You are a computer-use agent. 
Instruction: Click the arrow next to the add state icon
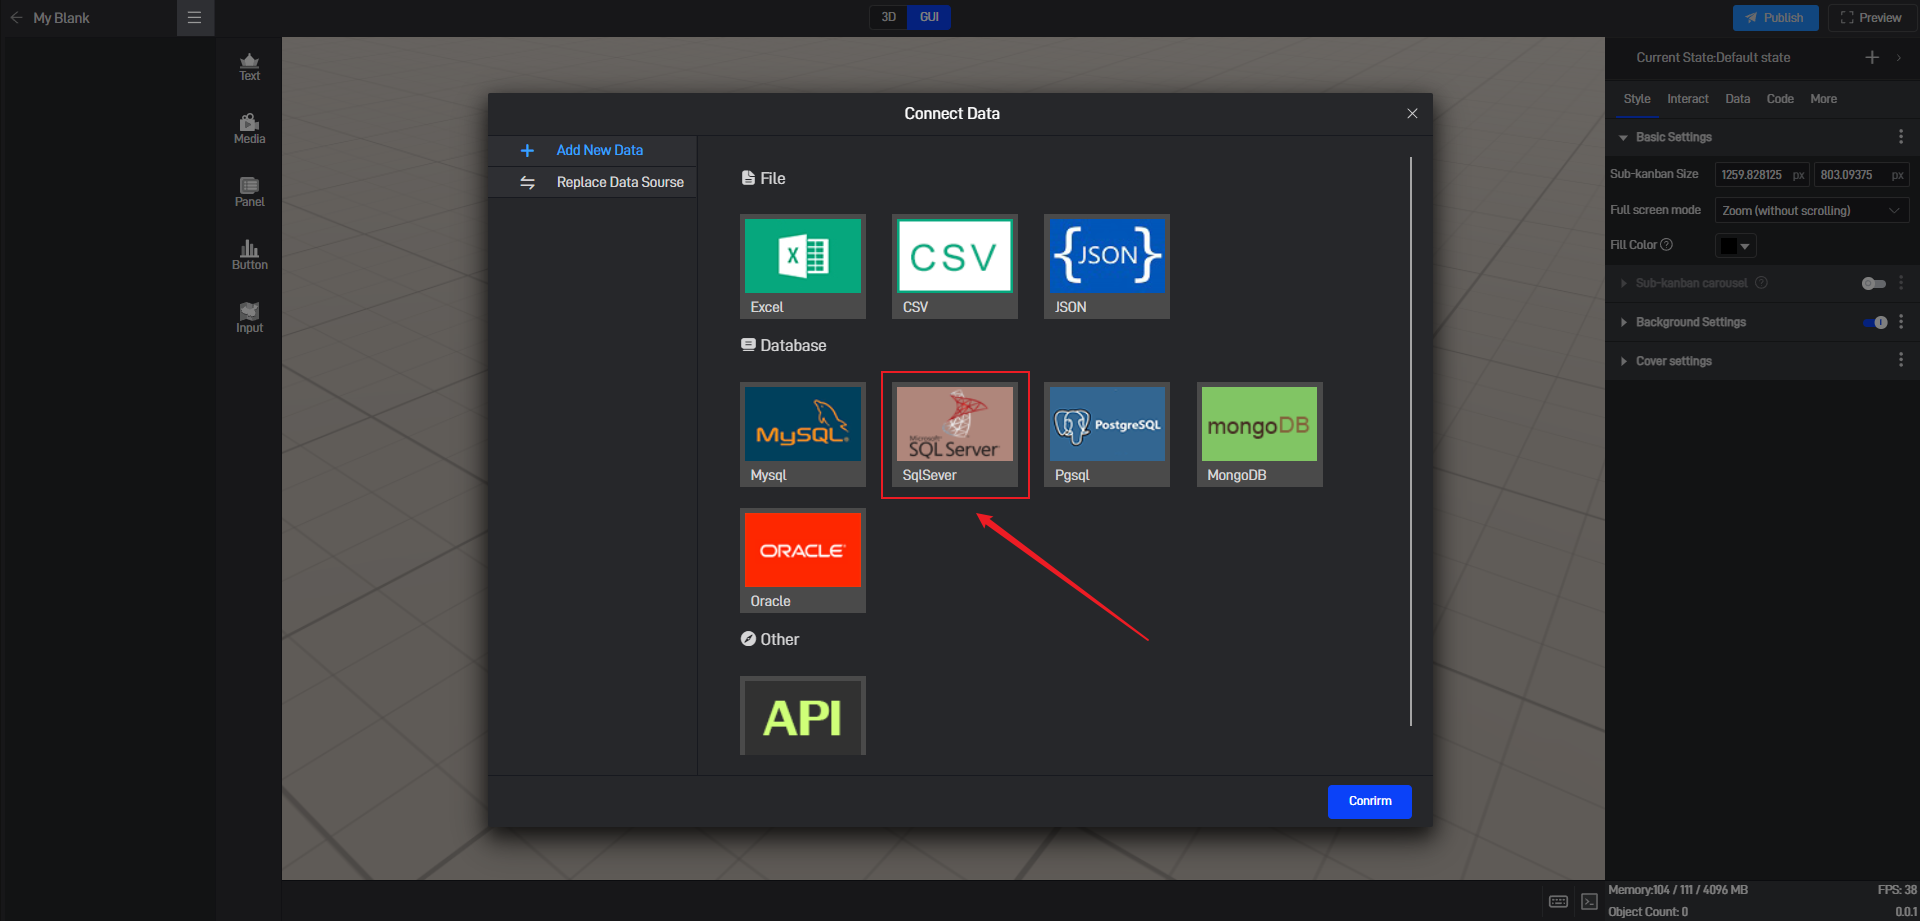pos(1899,58)
